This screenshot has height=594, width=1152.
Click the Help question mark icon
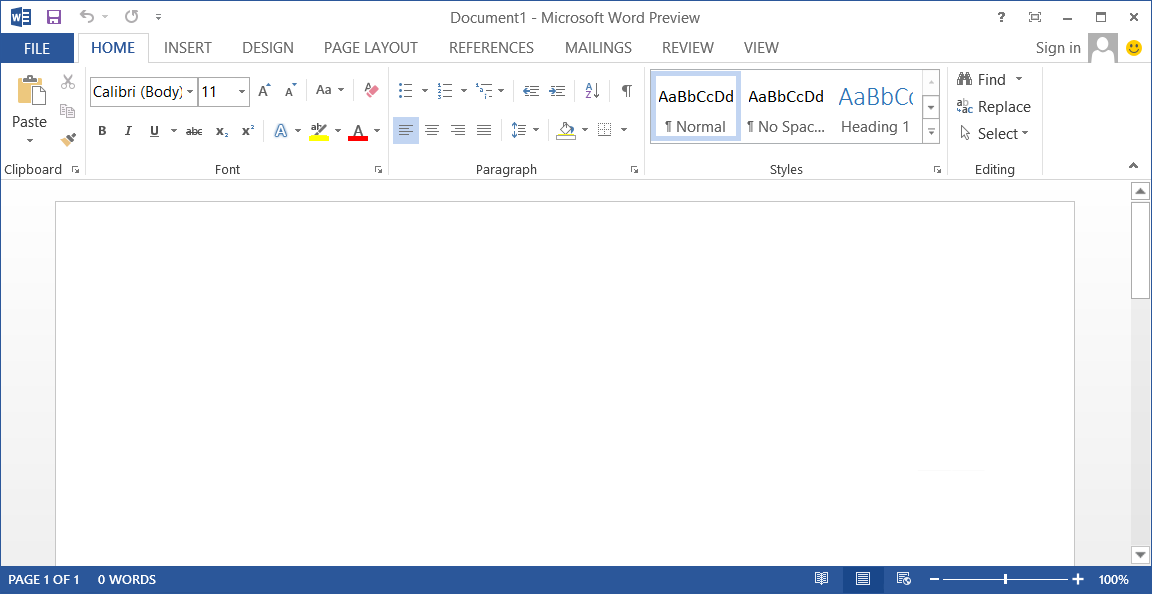click(x=1001, y=18)
